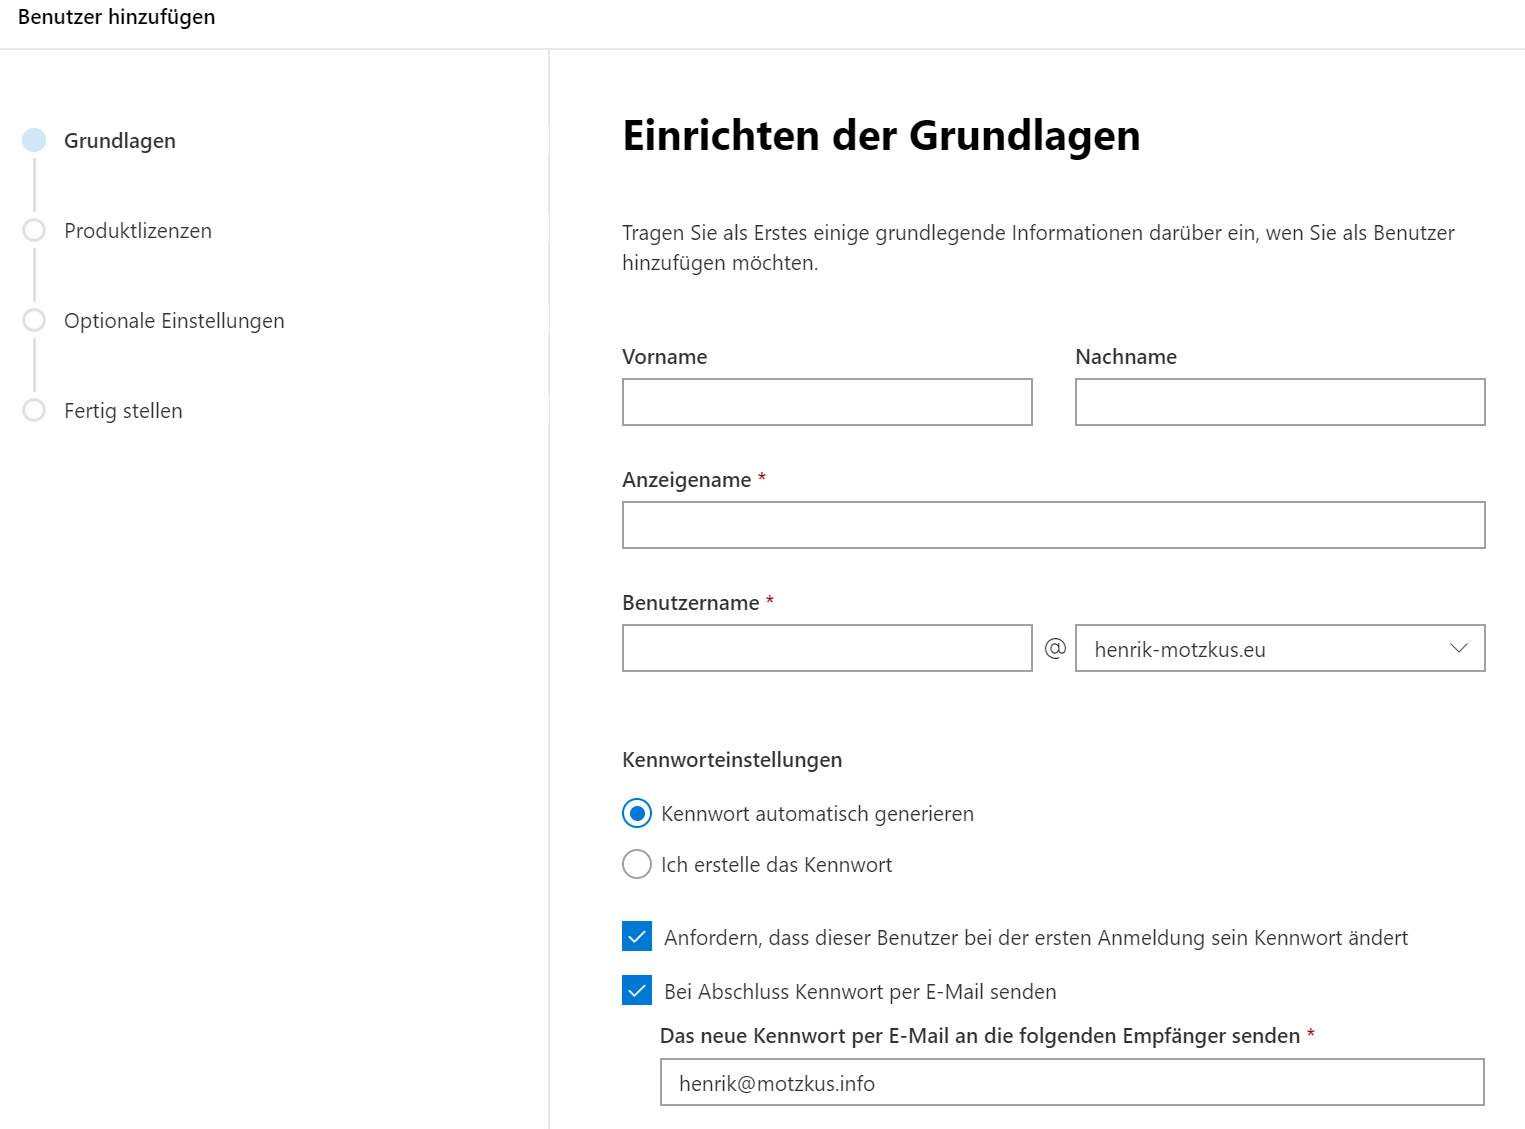Screen dimensions: 1525x1129
Task: Focus the Anzeigename text field
Action: [1054, 525]
